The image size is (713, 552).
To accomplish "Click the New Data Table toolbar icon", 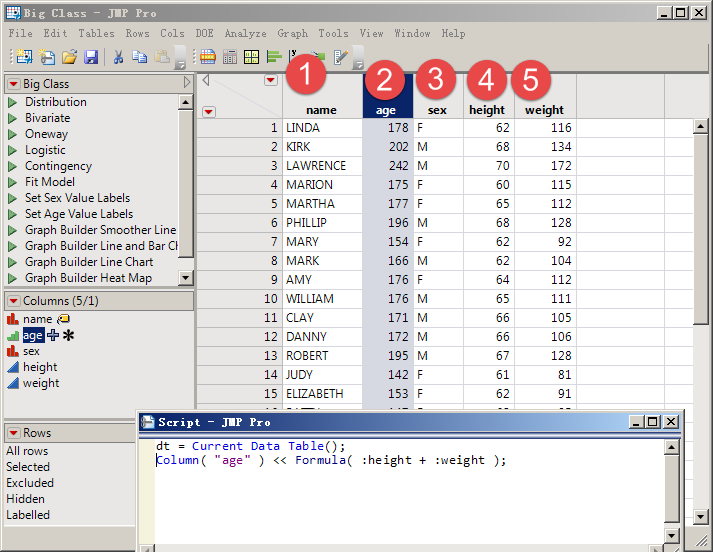I will point(23,57).
